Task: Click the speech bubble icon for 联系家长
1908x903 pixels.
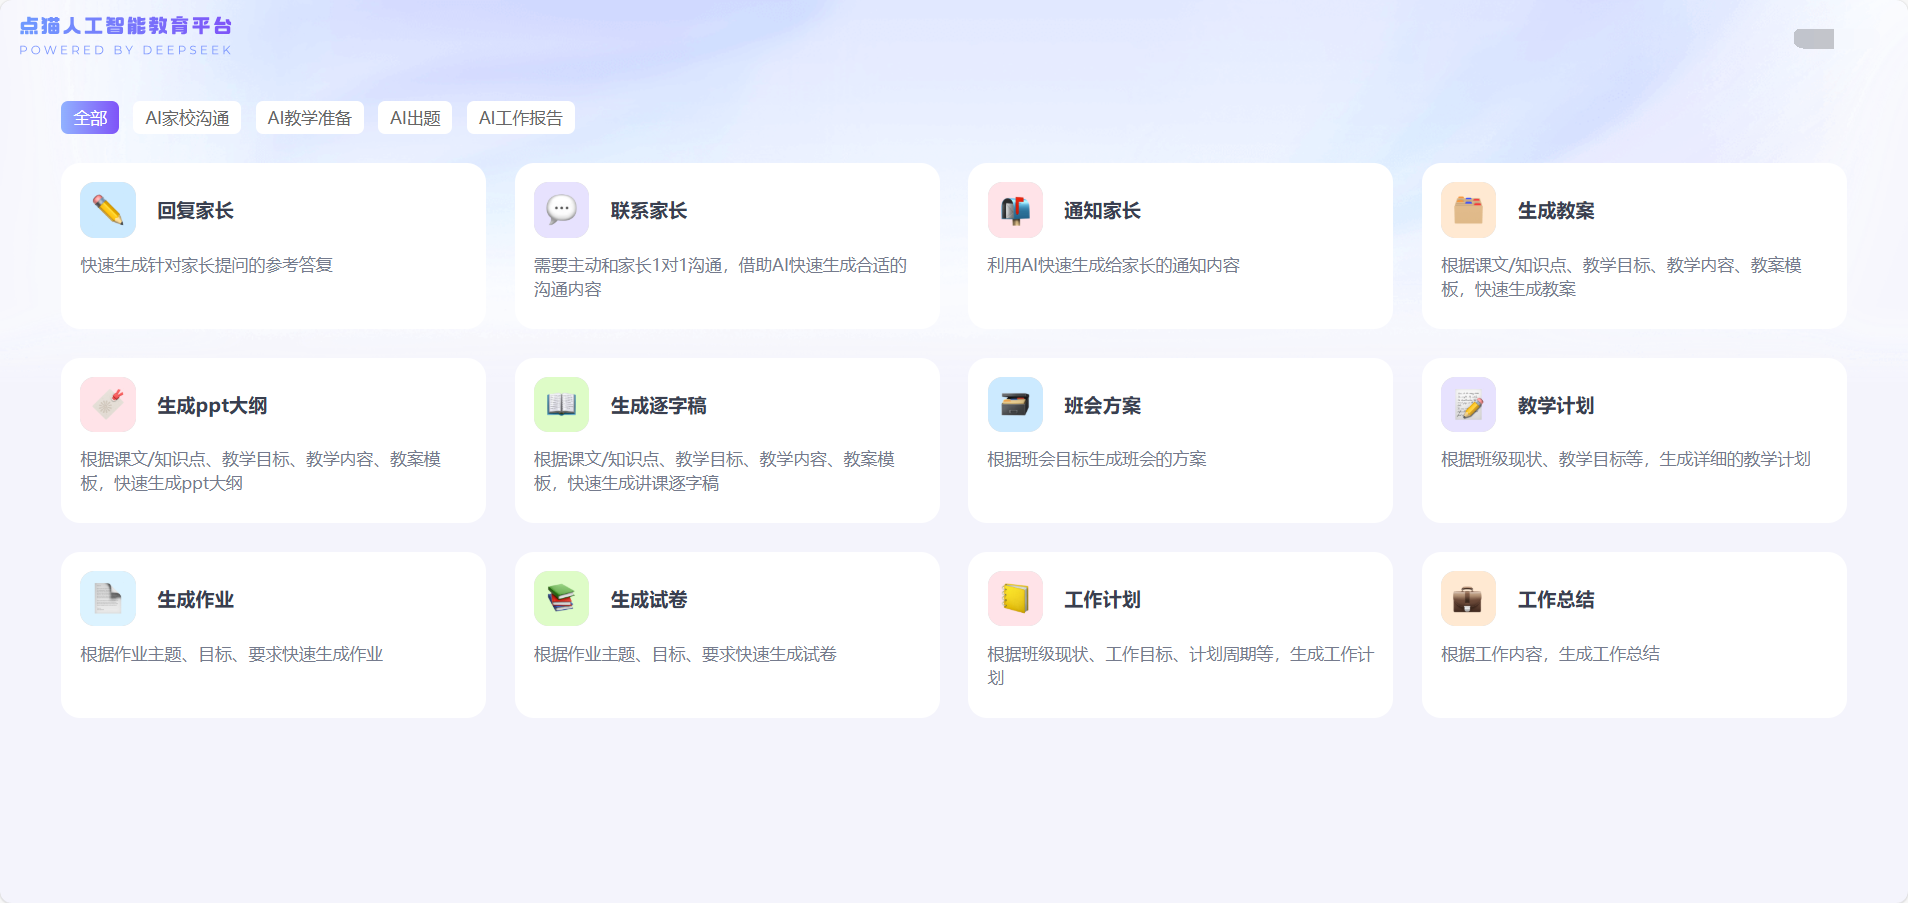Action: (561, 210)
